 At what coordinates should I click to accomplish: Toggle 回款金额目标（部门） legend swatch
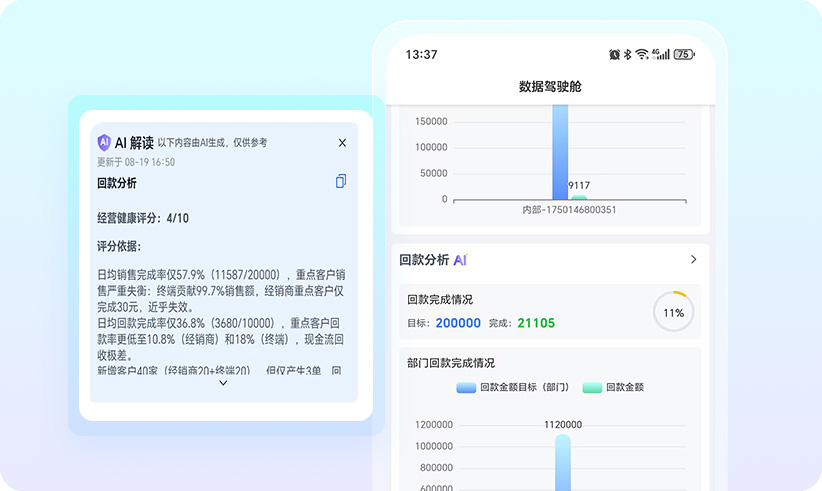(x=466, y=387)
